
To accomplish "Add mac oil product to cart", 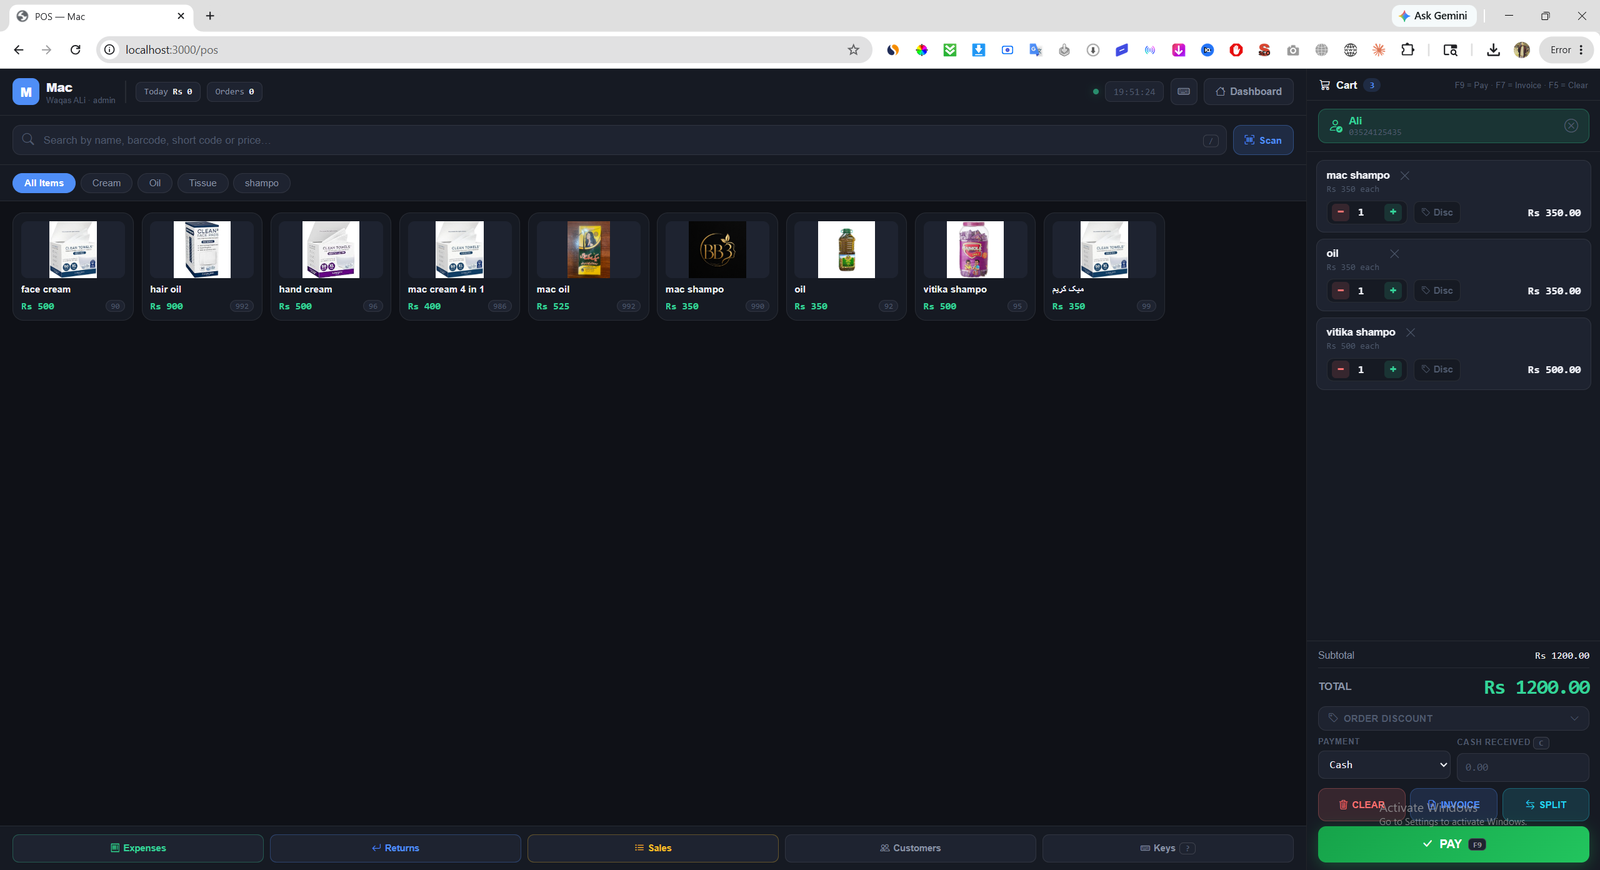I will (588, 266).
